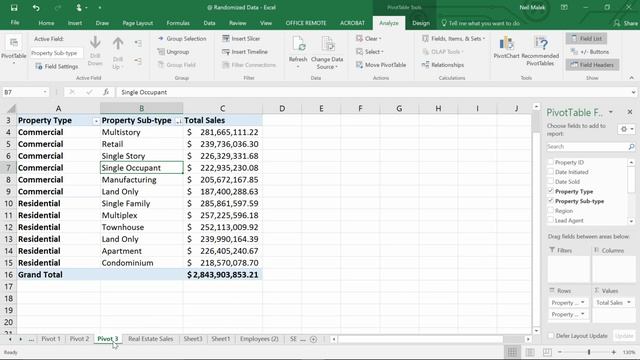Click the zoom in plus button
The image size is (640, 360).
[x=613, y=352]
